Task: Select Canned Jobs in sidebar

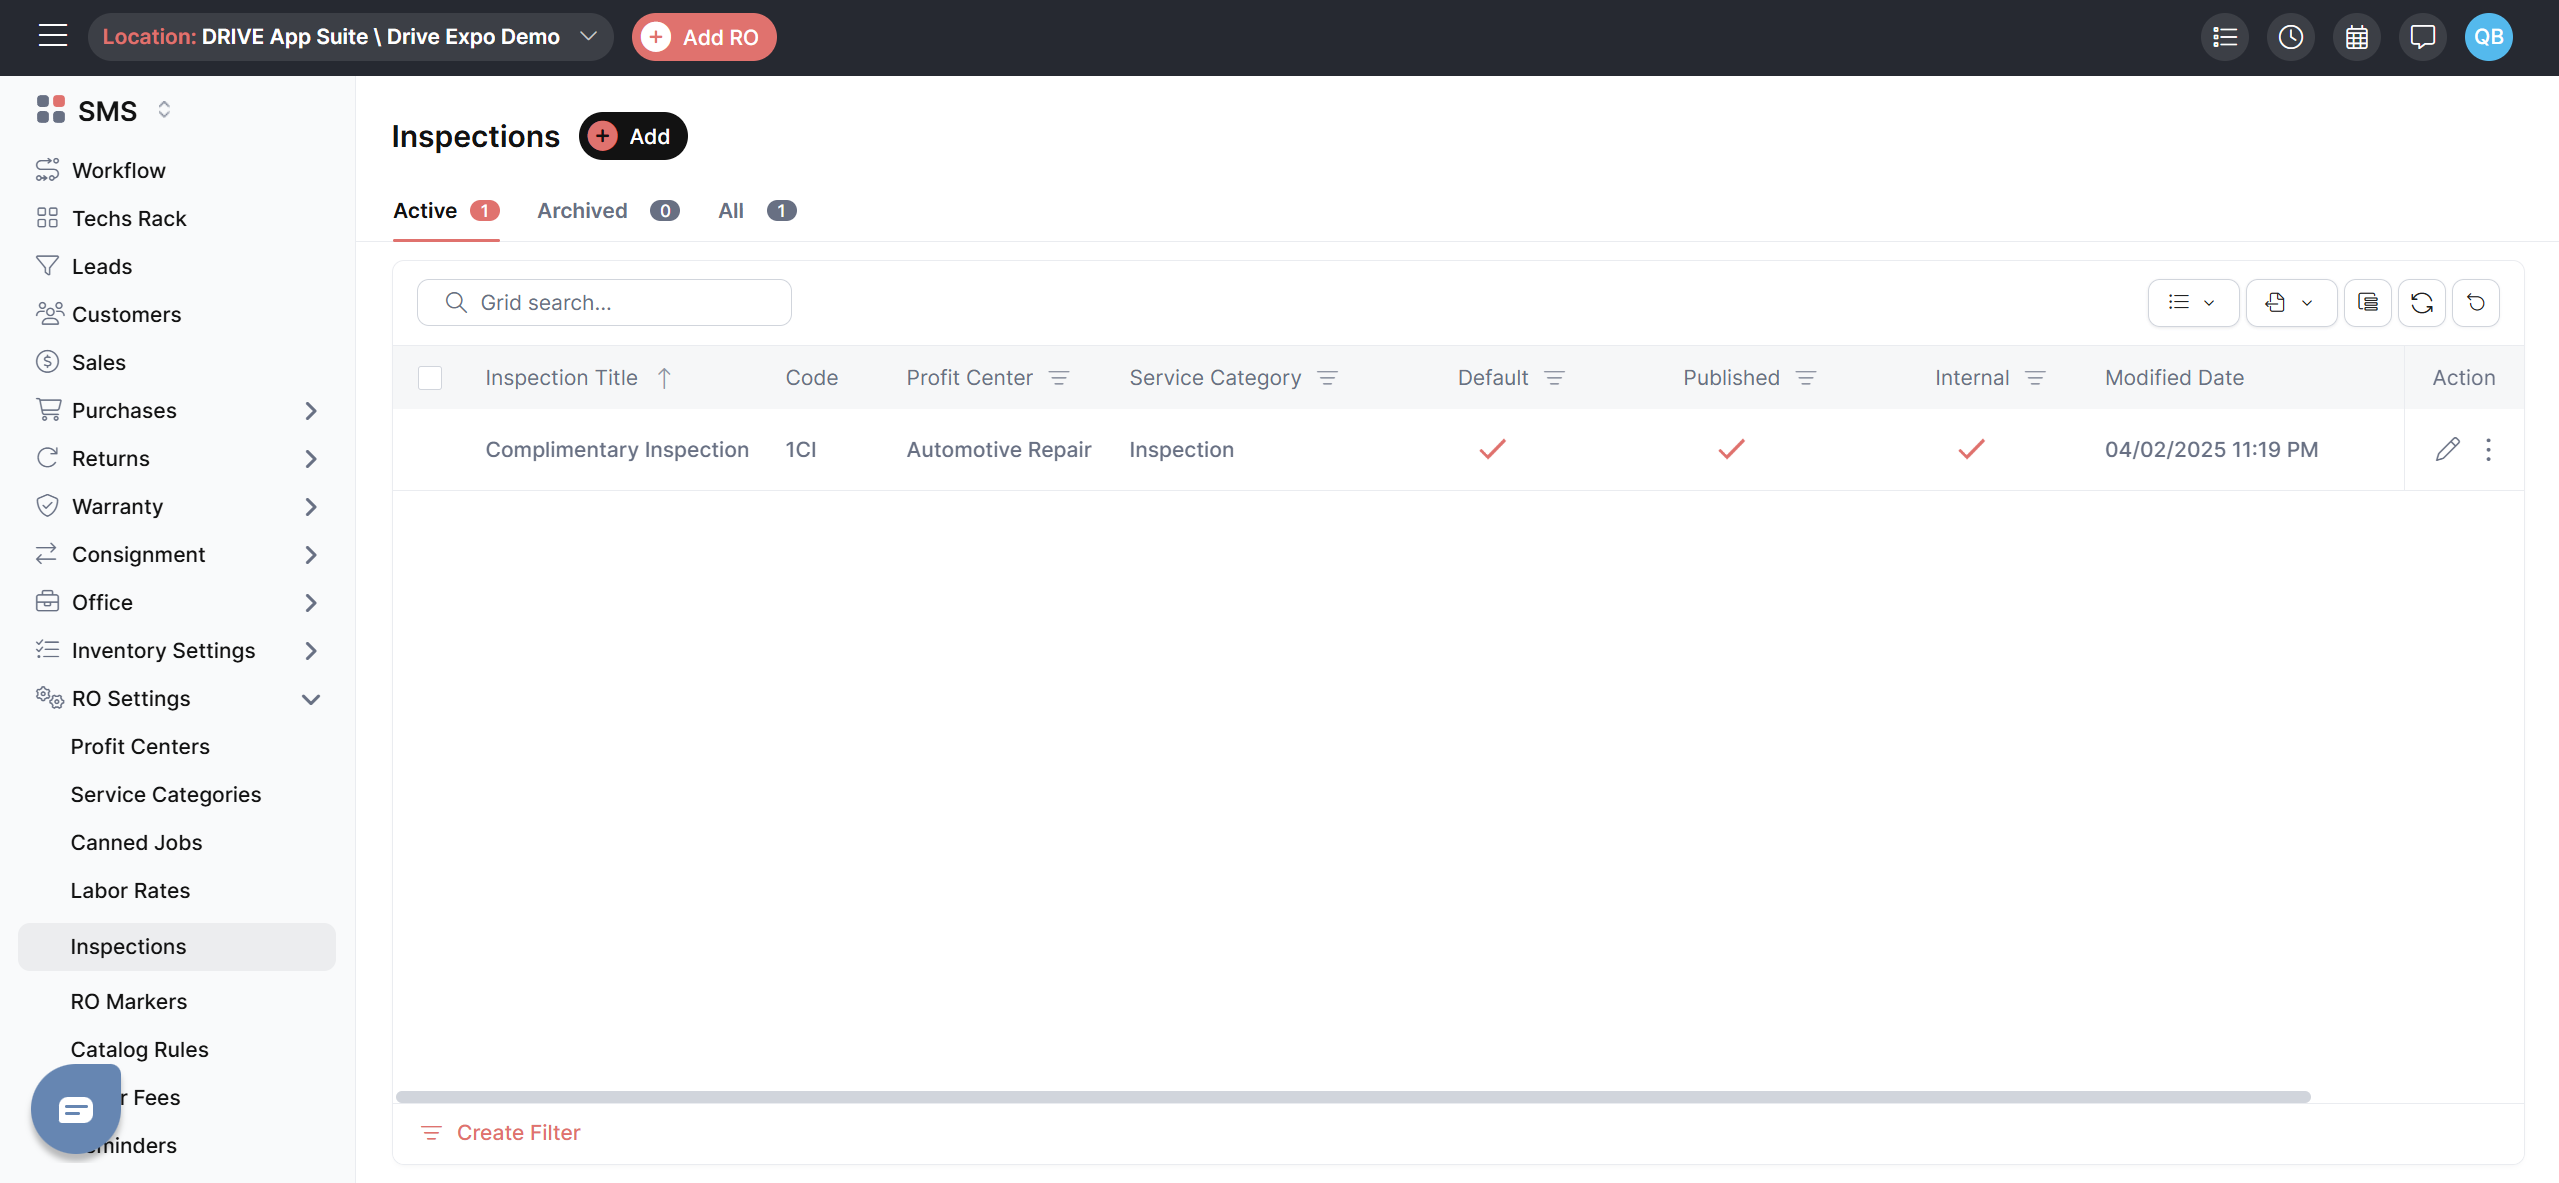Action: pos(136,842)
